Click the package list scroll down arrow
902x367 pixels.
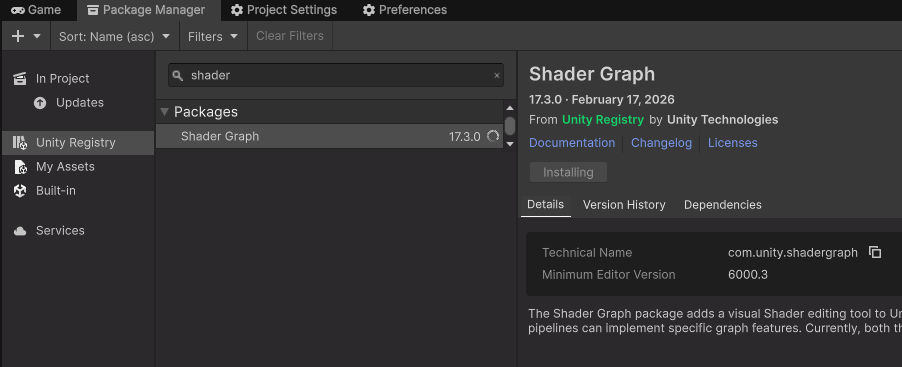tap(509, 144)
